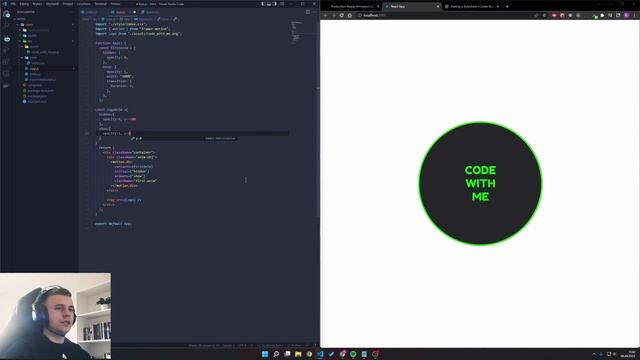Viewport: 640px width, 360px height.
Task: Open the Terminal menu in VS Code
Action: (x=100, y=4)
